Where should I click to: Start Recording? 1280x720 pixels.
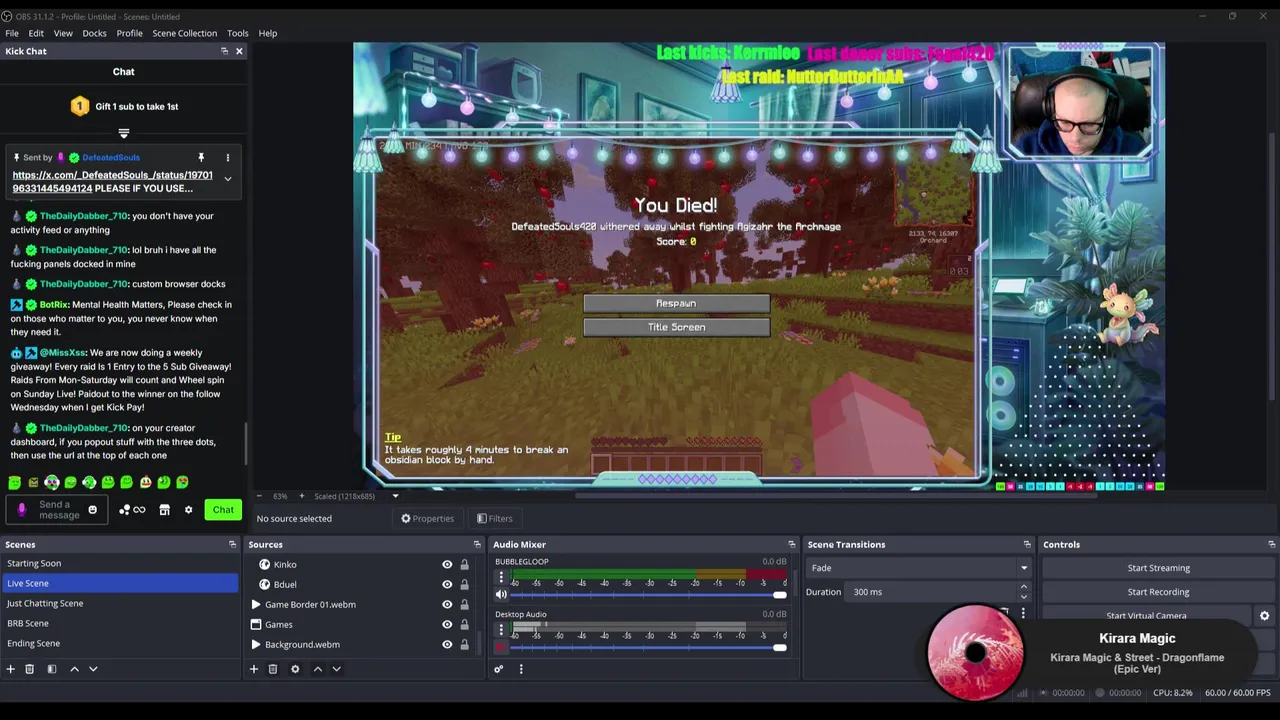pyautogui.click(x=1158, y=592)
